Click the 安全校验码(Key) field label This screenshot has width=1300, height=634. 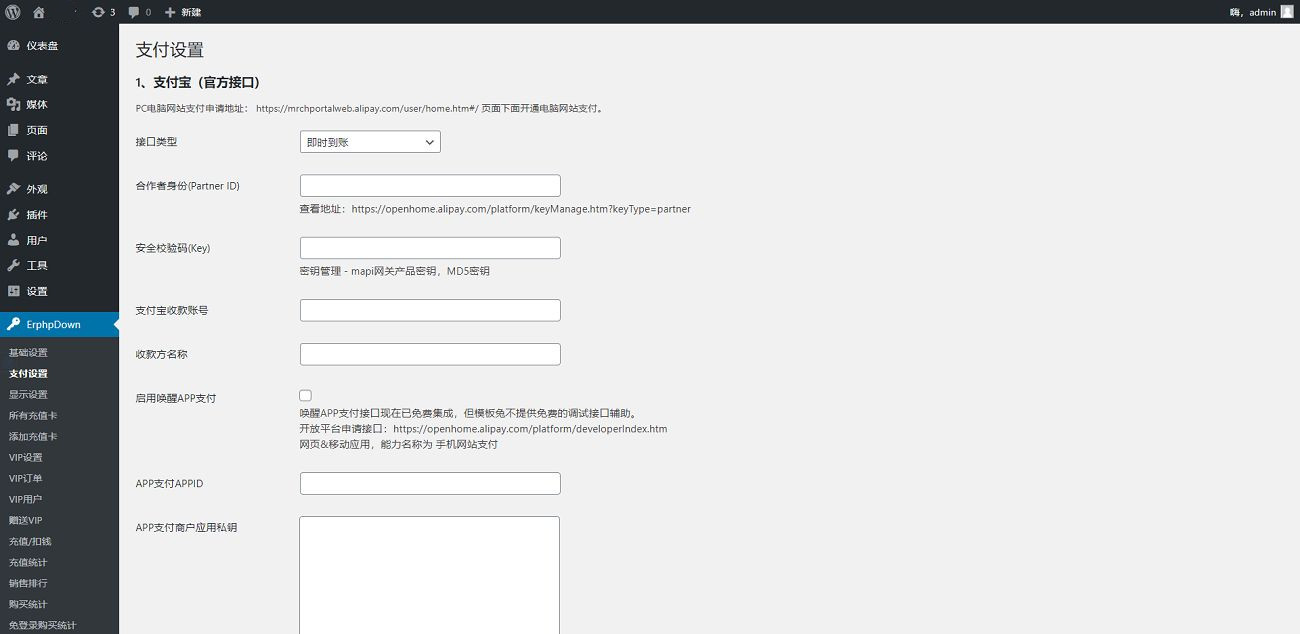(173, 248)
